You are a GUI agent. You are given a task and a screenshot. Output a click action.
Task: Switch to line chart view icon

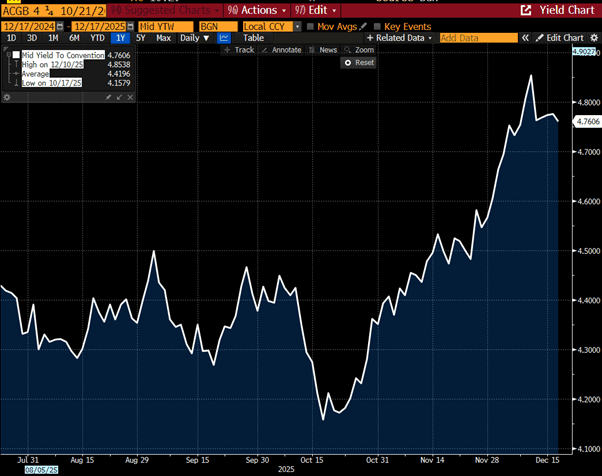click(x=224, y=38)
